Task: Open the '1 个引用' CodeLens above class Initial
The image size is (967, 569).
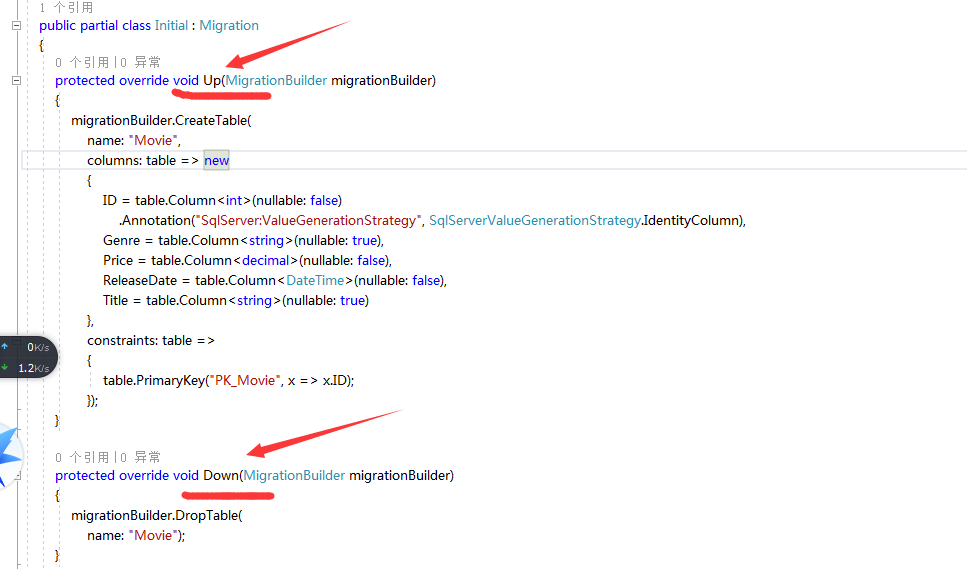Action: click(x=66, y=7)
